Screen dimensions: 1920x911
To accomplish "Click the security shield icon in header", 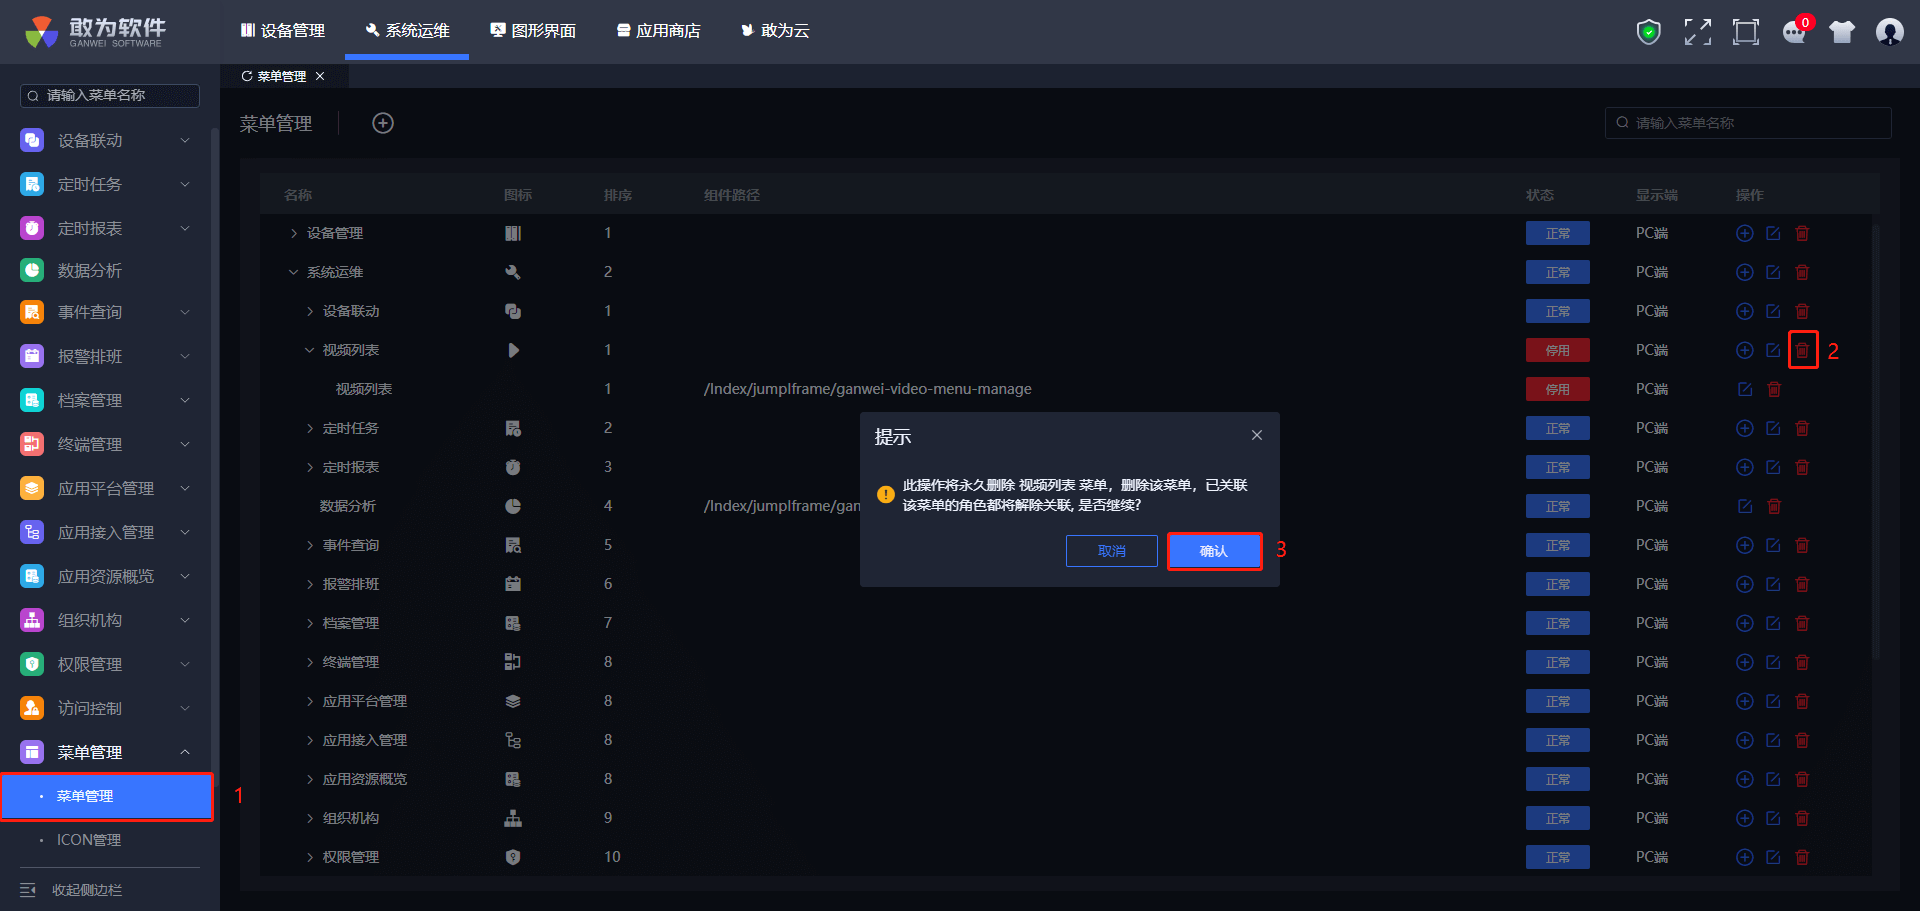I will tap(1648, 32).
